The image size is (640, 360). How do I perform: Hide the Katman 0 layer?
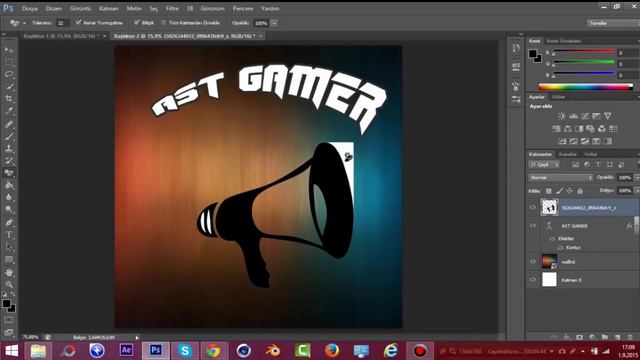[533, 280]
